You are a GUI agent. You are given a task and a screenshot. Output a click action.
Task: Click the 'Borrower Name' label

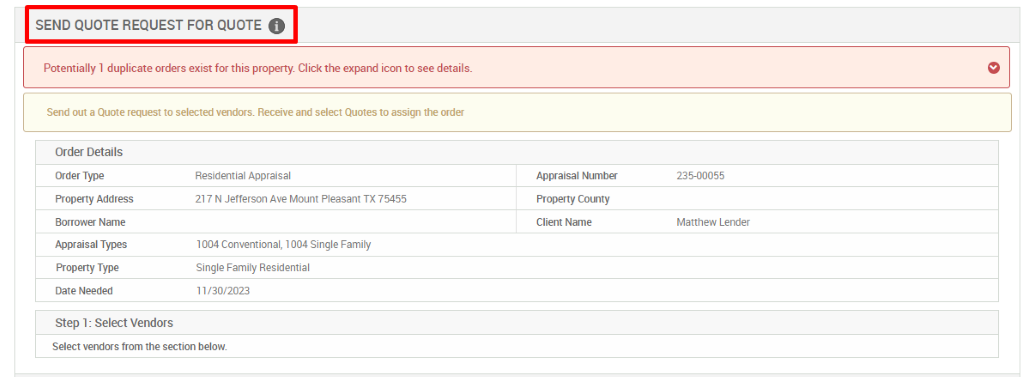(91, 222)
